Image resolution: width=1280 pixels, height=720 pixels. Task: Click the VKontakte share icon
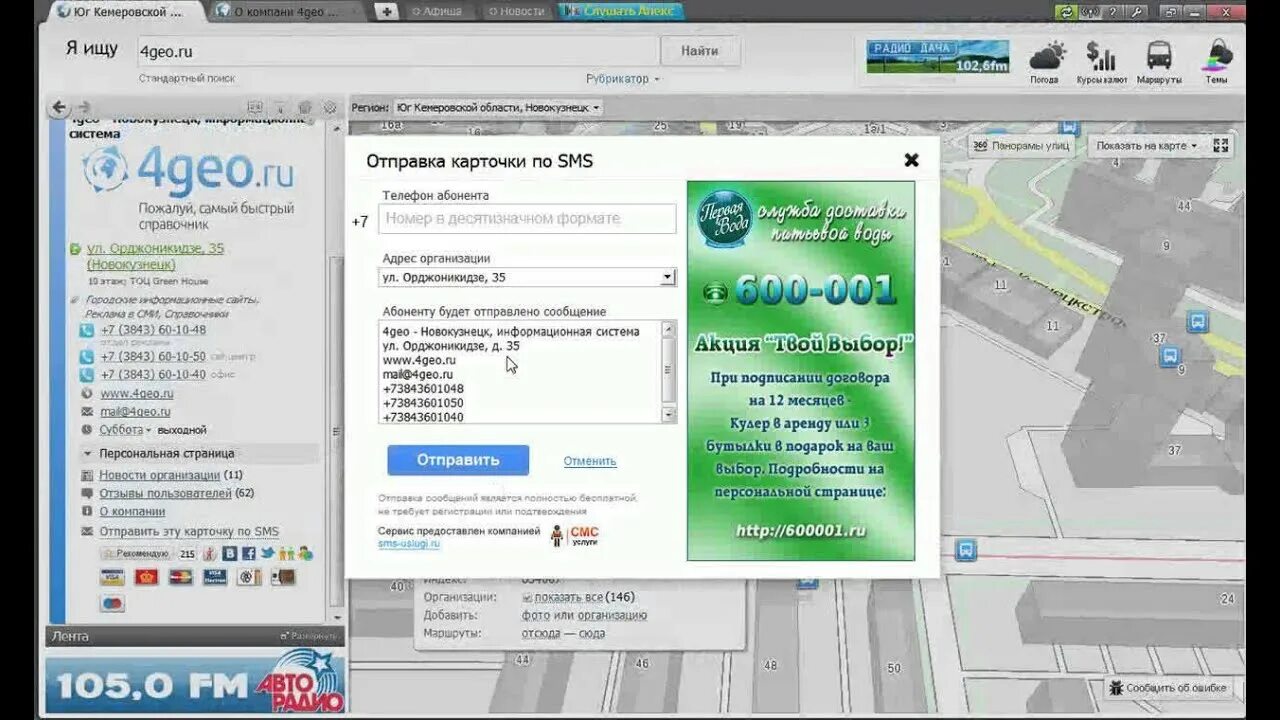click(x=229, y=553)
